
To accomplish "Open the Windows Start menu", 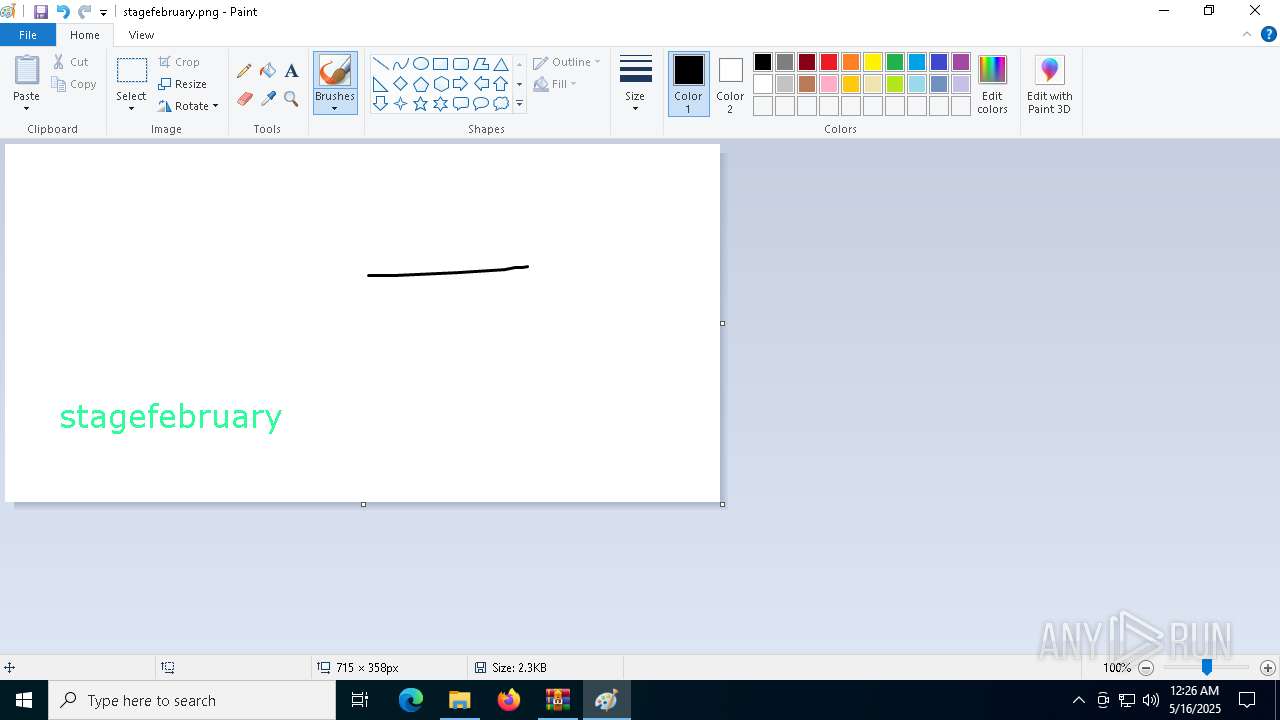I will (24, 700).
